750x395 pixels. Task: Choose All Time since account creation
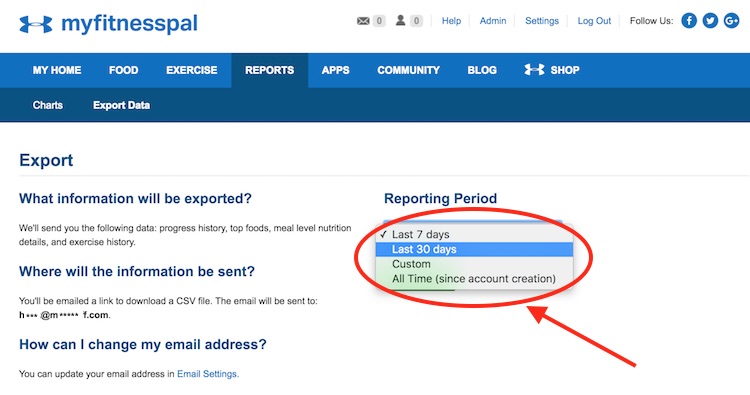[474, 279]
